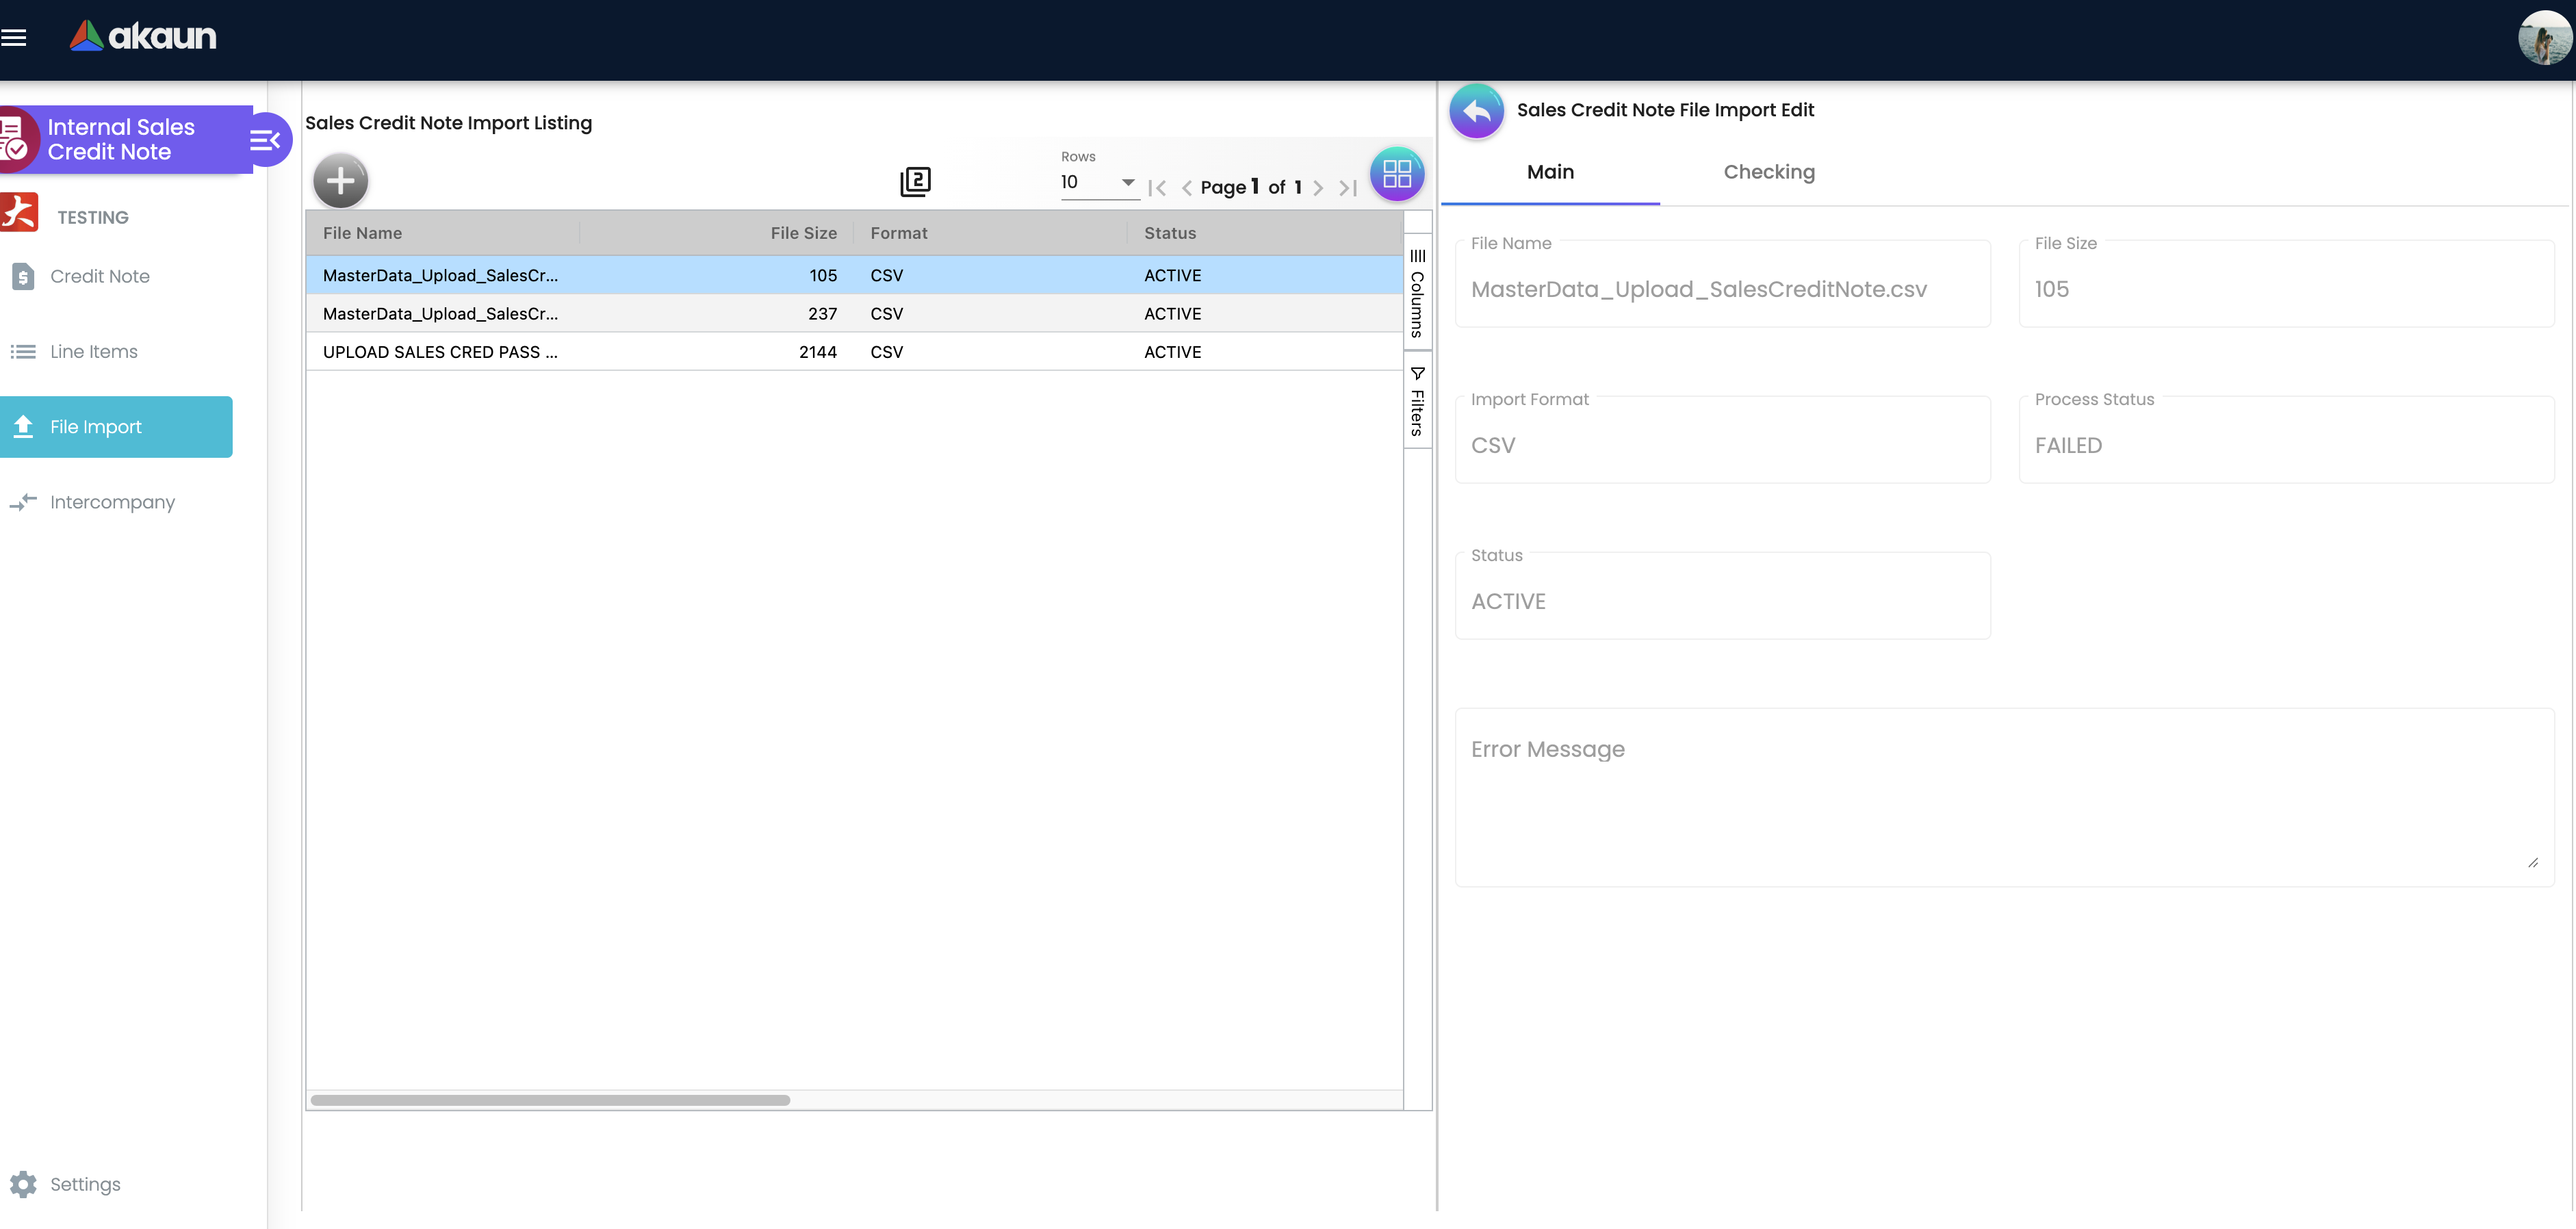Open the user profile avatar
This screenshot has height=1229, width=2576.
[2544, 38]
